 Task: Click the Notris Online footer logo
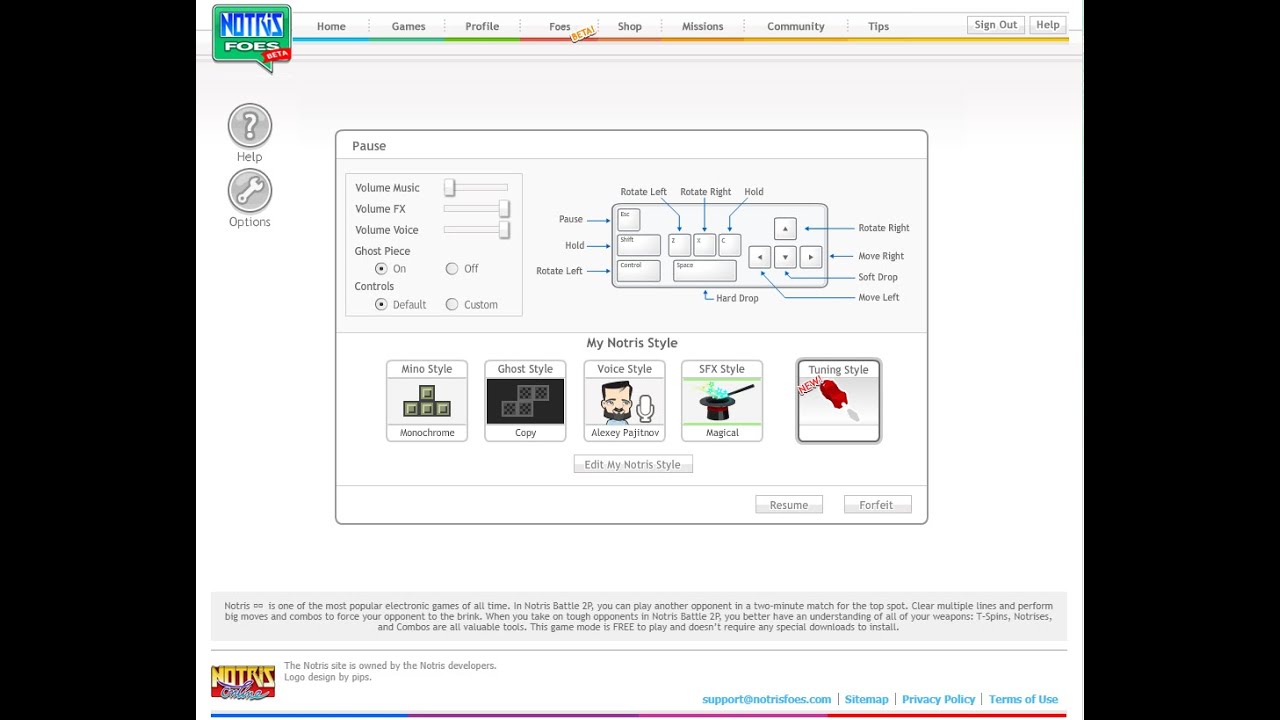pyautogui.click(x=243, y=682)
